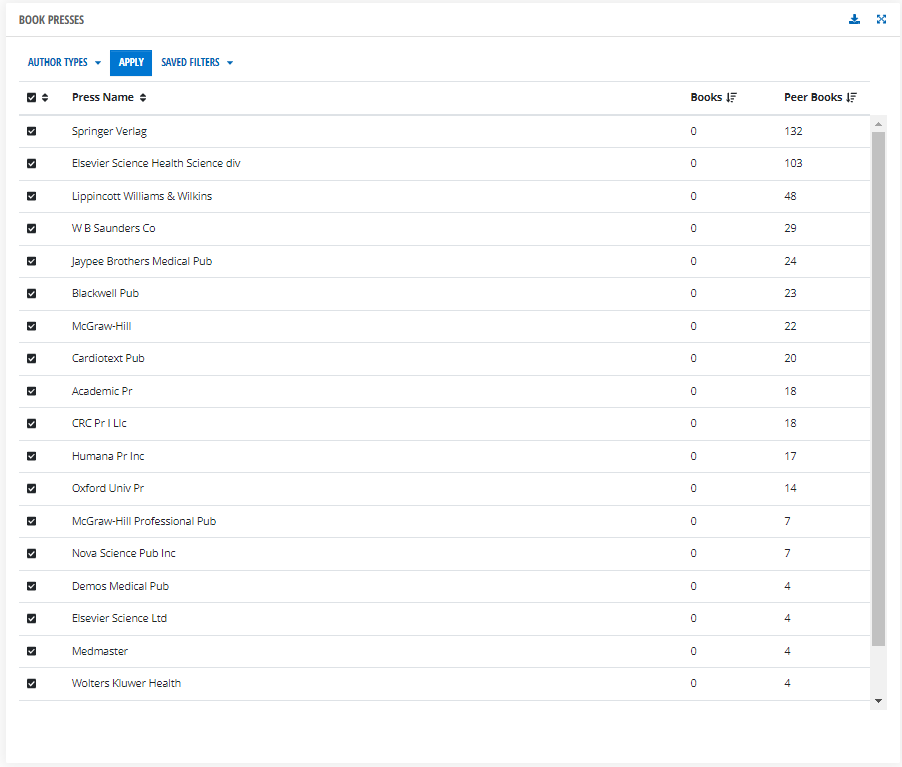Sort by the checkbox column arrows
This screenshot has width=902, height=767.
click(x=45, y=98)
